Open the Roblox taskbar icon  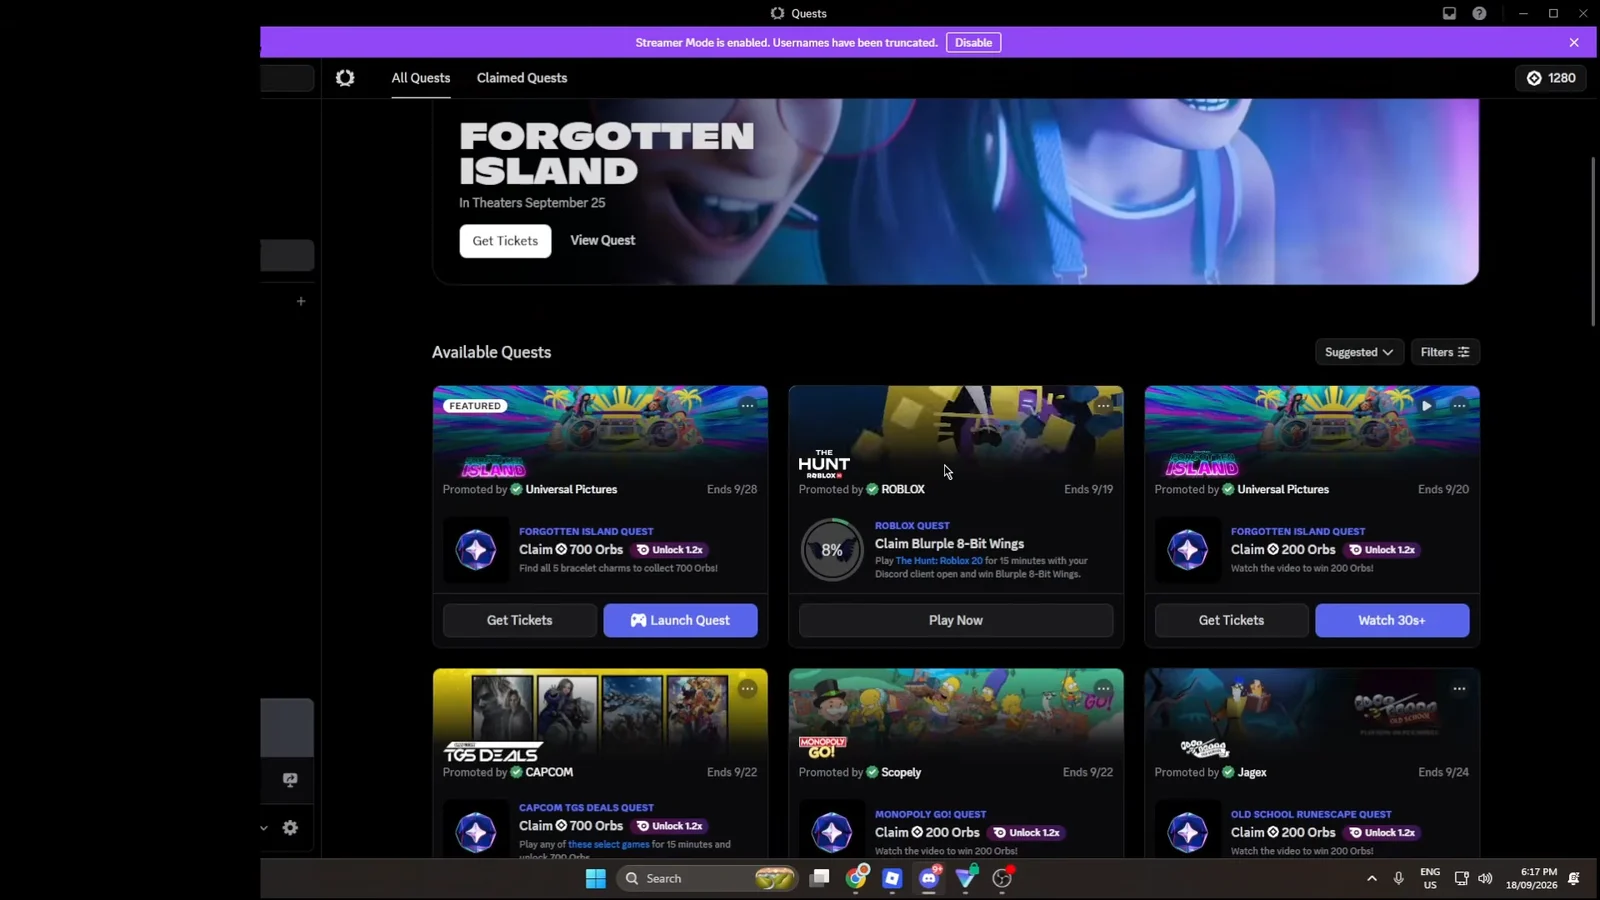coord(892,878)
